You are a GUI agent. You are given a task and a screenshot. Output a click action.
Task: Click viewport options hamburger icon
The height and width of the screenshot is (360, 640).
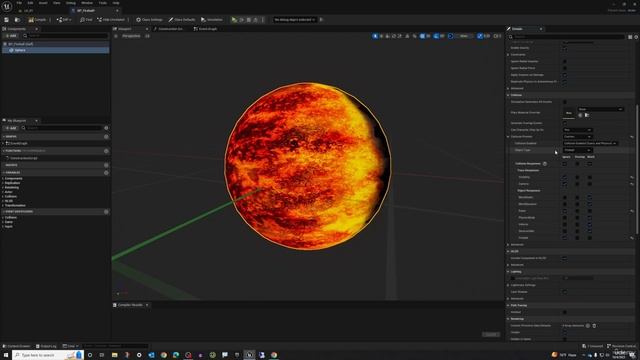coord(116,36)
